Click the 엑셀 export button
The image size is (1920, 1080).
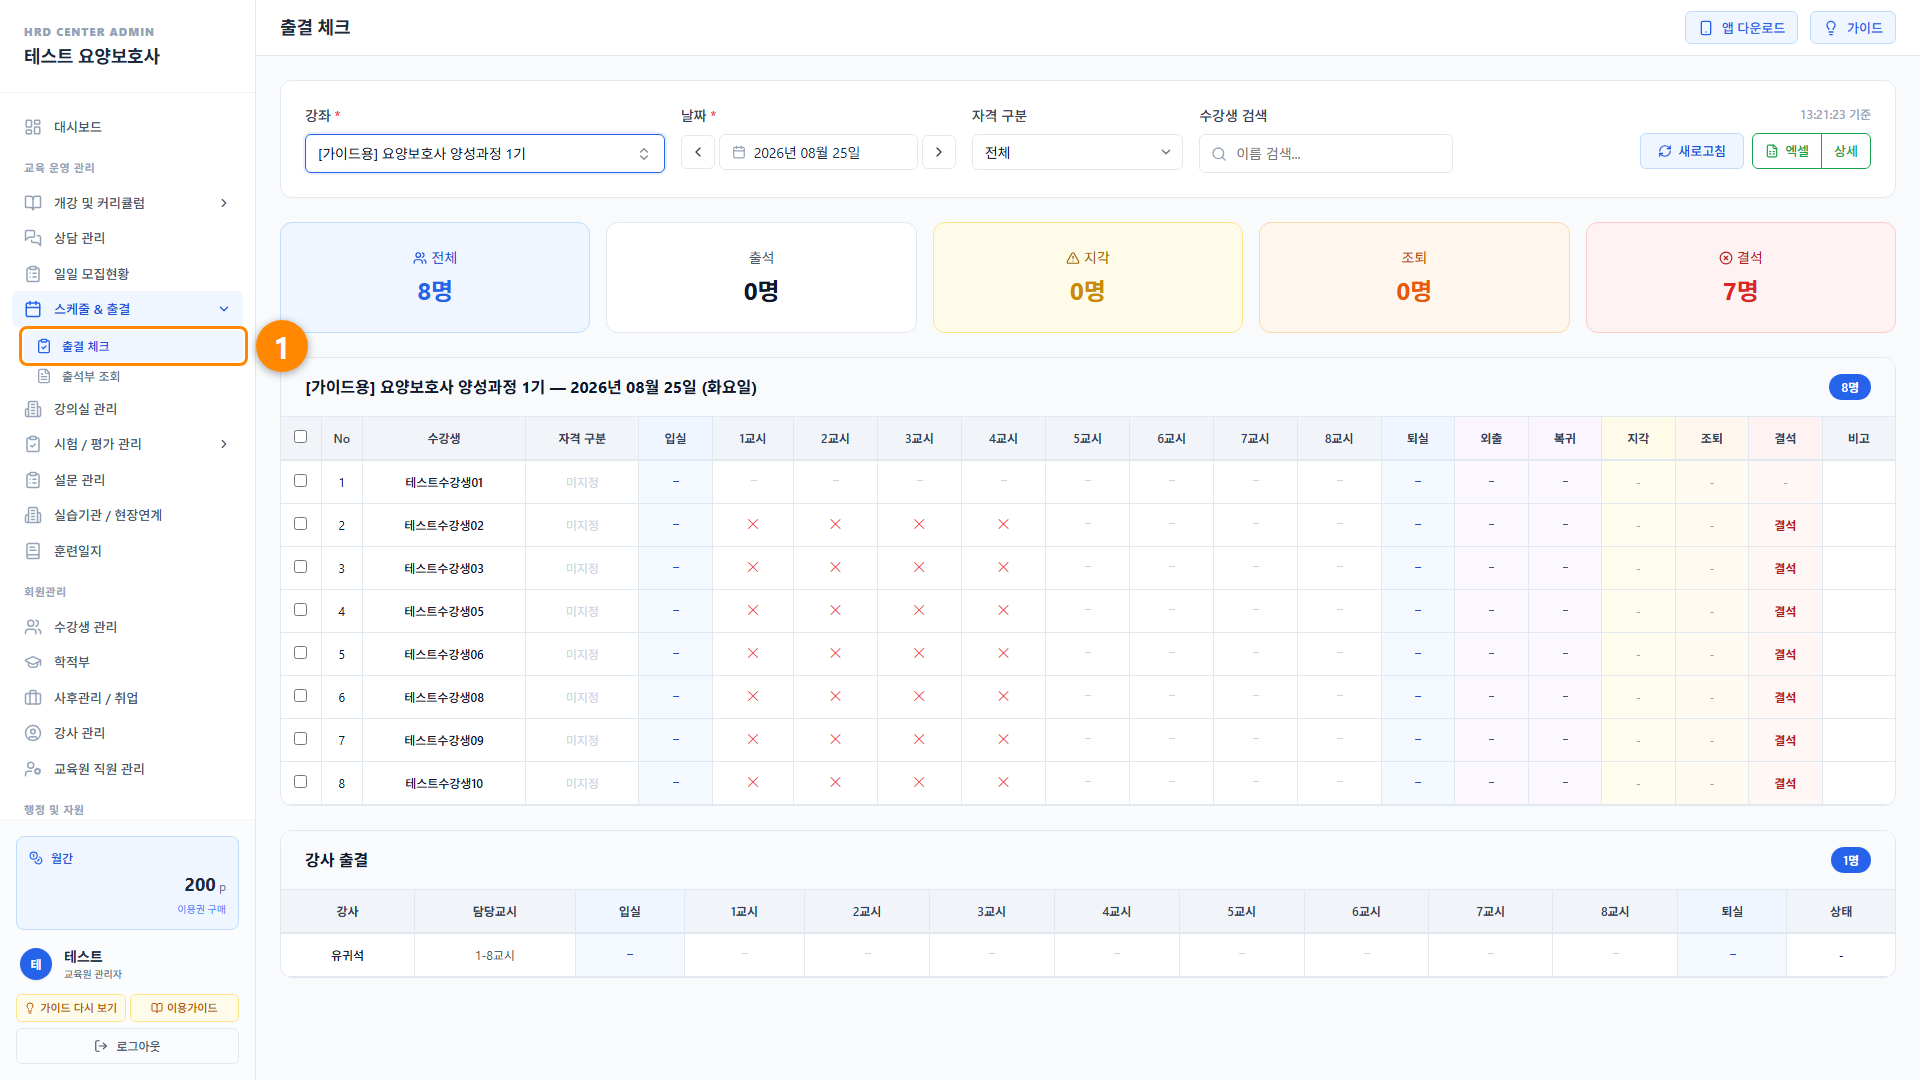pos(1787,151)
